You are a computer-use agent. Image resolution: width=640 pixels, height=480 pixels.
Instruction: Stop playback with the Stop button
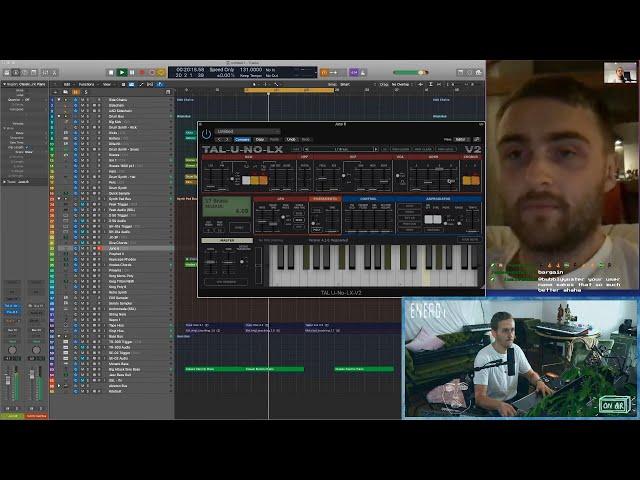point(111,73)
